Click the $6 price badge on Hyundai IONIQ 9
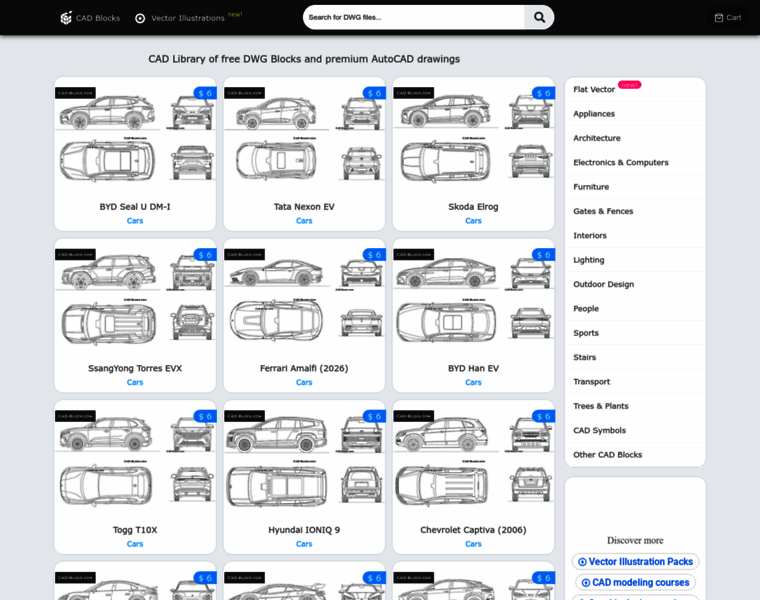The height and width of the screenshot is (600, 760). point(374,416)
